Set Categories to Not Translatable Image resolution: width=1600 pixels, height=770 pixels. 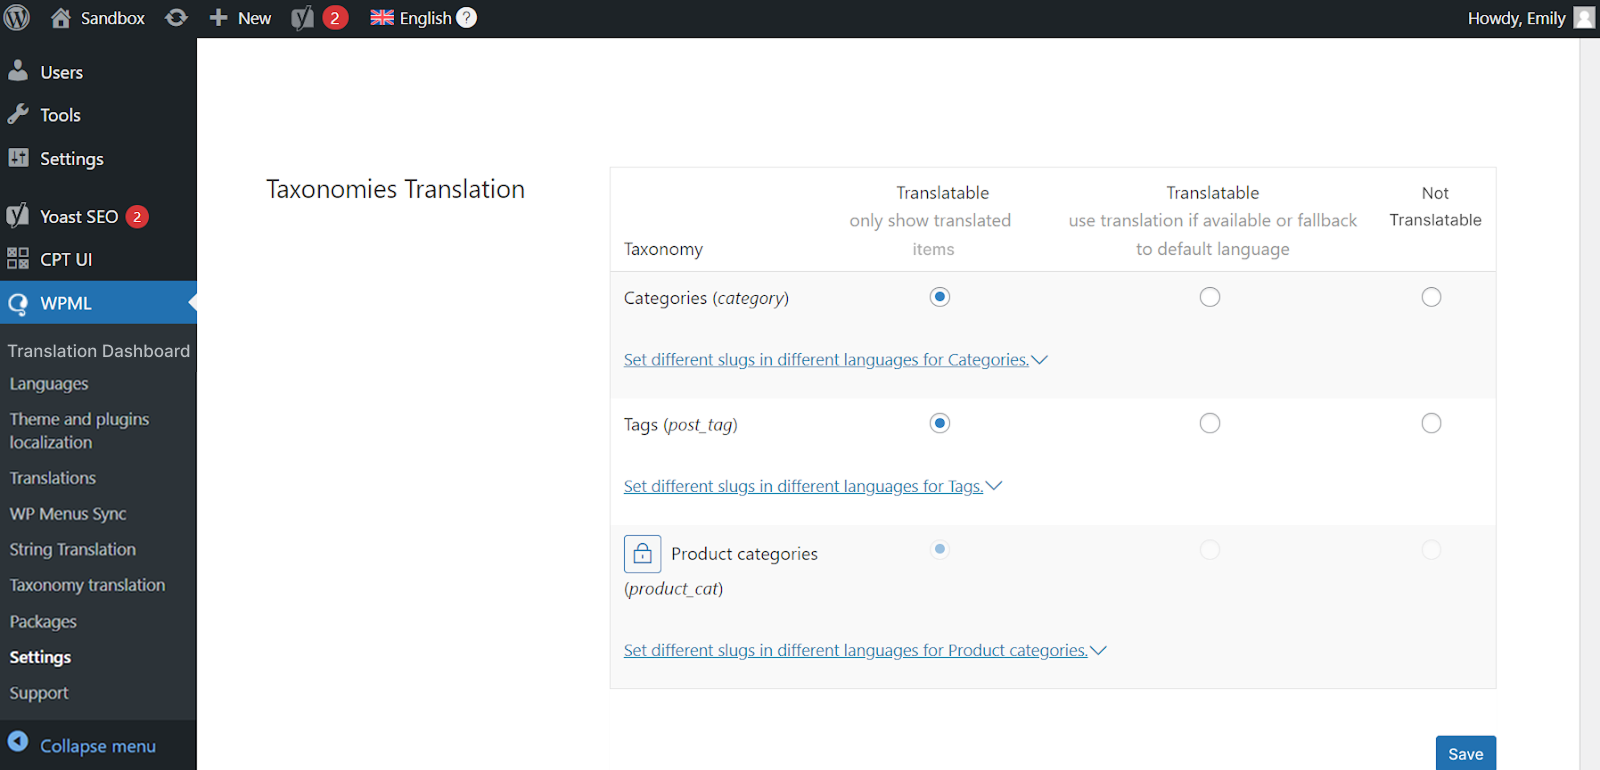click(x=1431, y=297)
